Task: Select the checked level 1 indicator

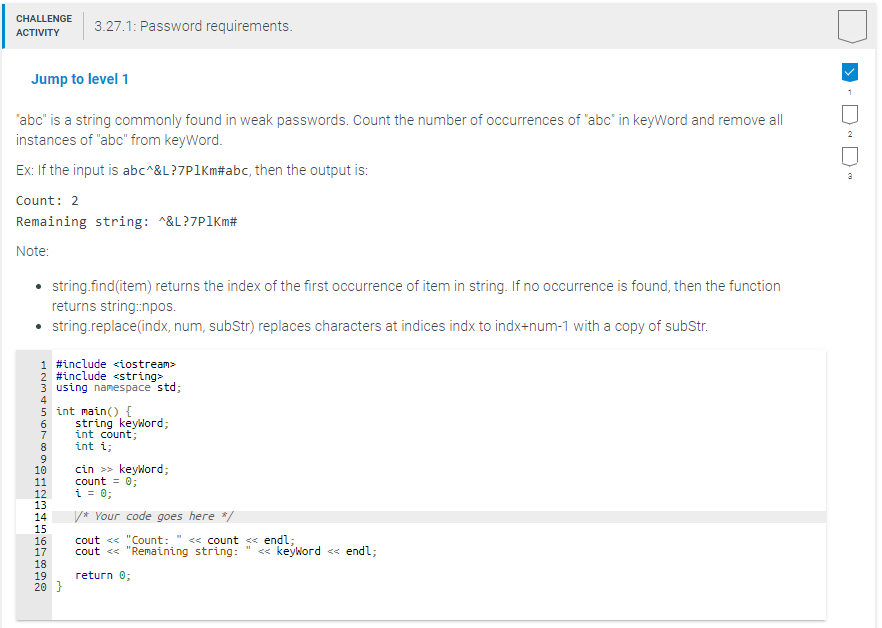Action: click(849, 72)
